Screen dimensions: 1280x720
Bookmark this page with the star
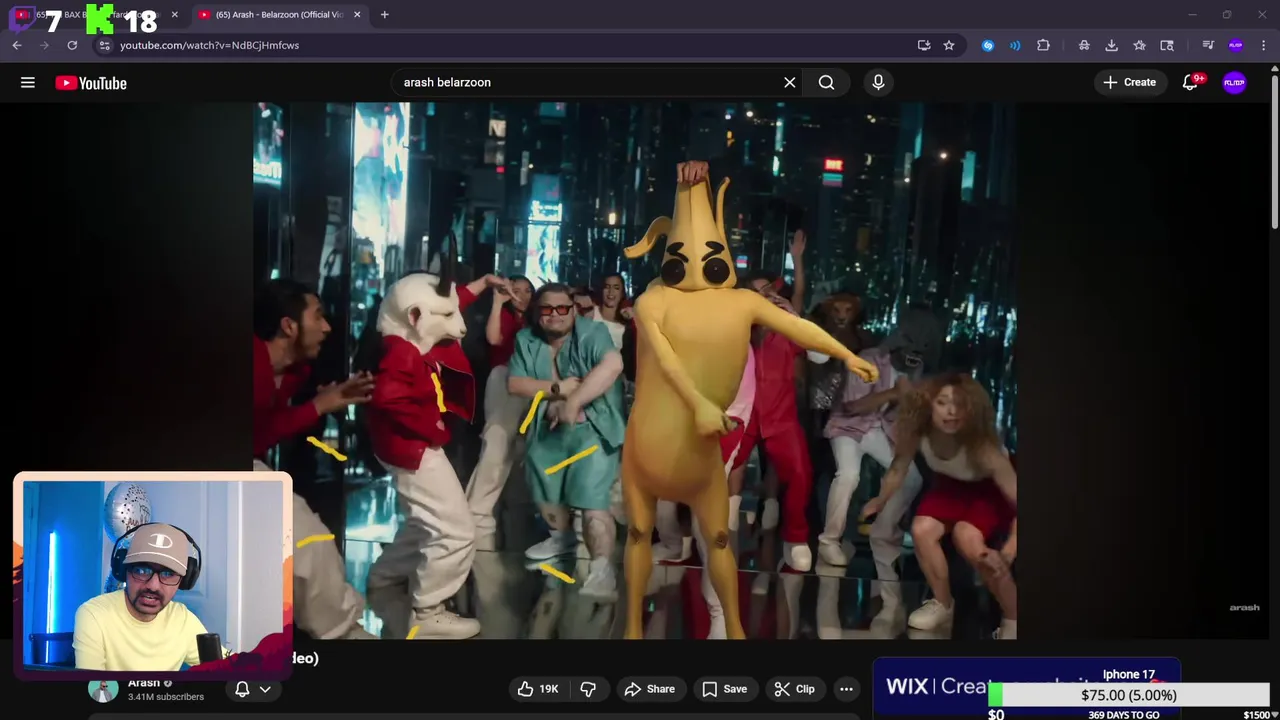pyautogui.click(x=949, y=45)
